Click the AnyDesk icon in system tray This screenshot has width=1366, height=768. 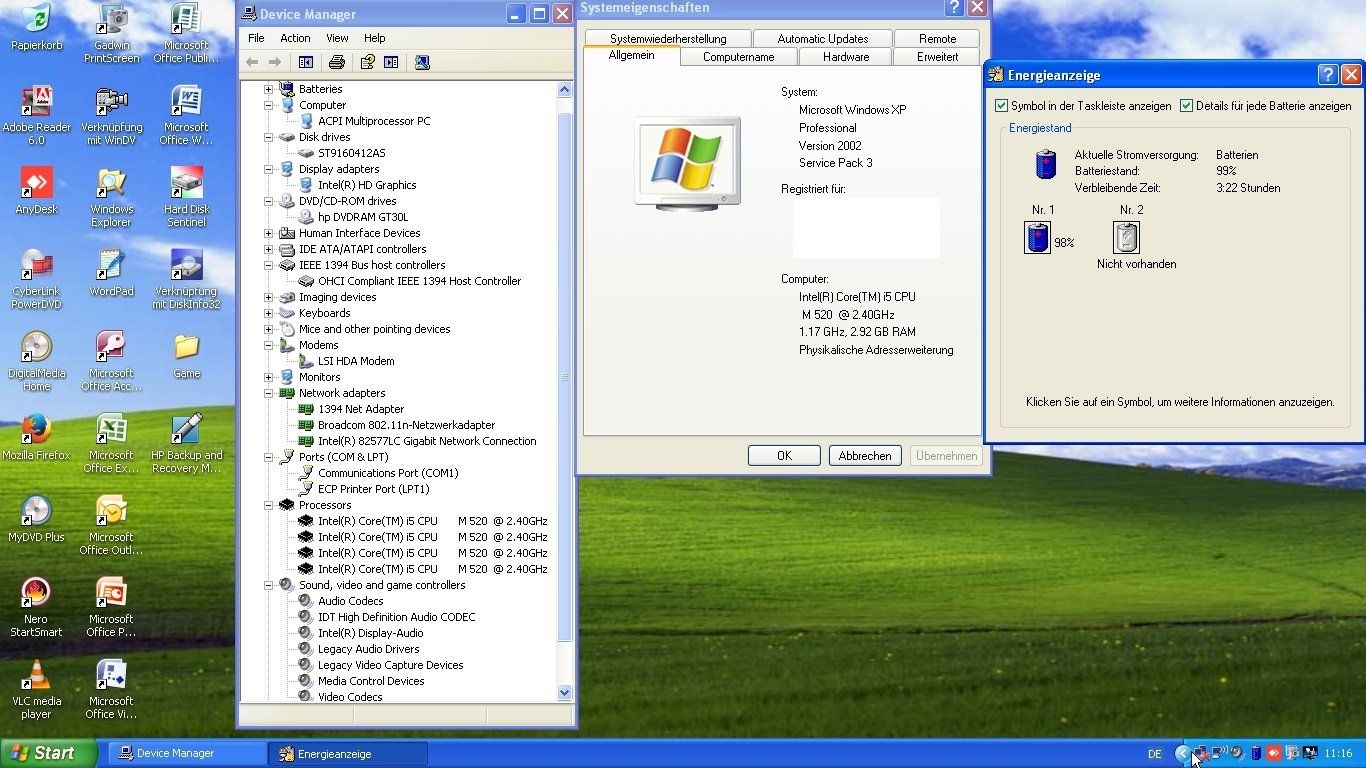point(1274,753)
